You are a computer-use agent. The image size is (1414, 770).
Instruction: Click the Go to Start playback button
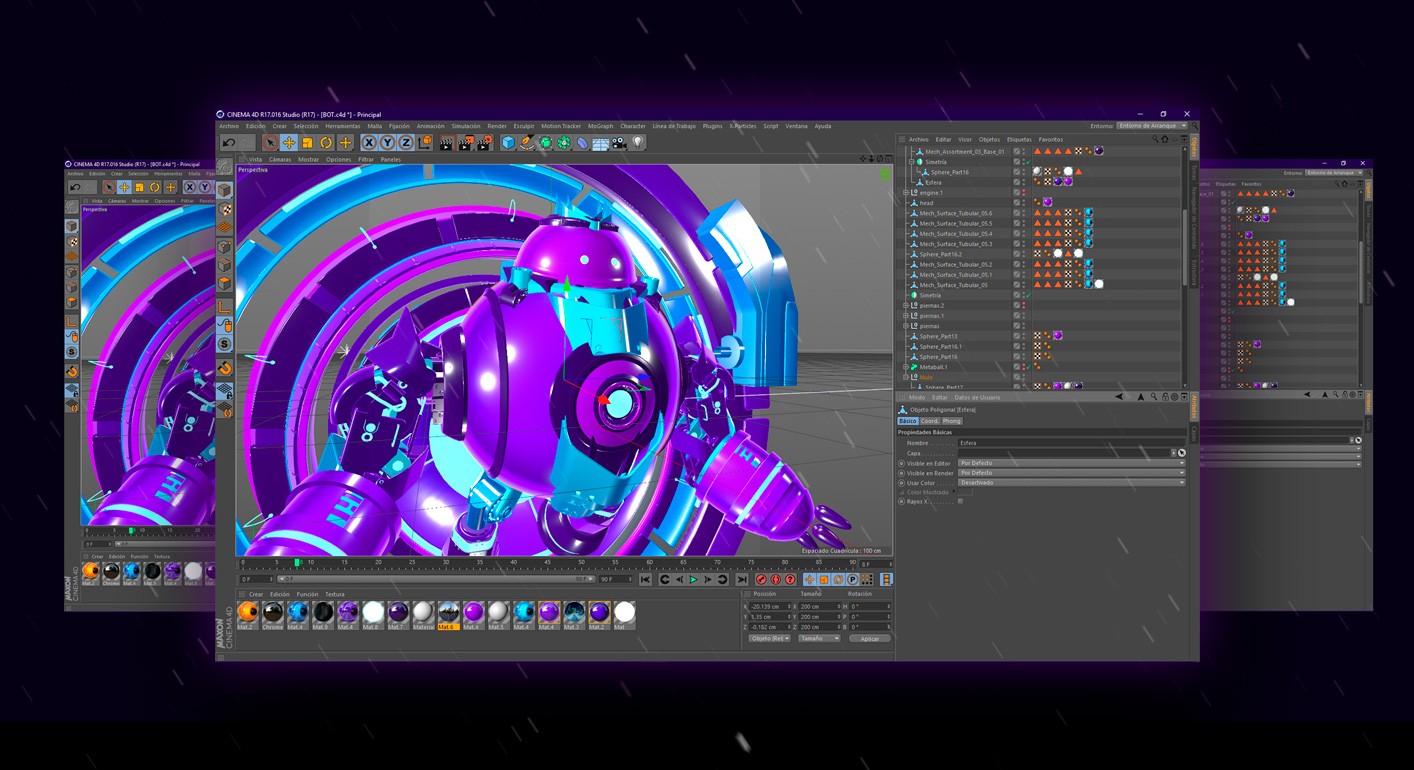[x=645, y=580]
